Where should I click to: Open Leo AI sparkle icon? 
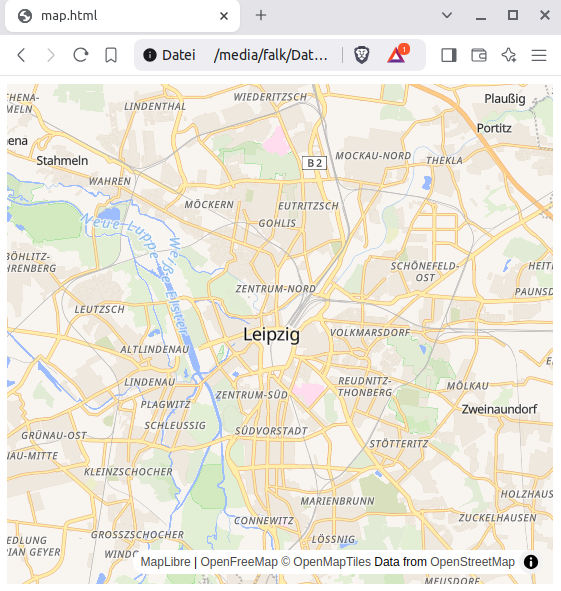pos(509,55)
